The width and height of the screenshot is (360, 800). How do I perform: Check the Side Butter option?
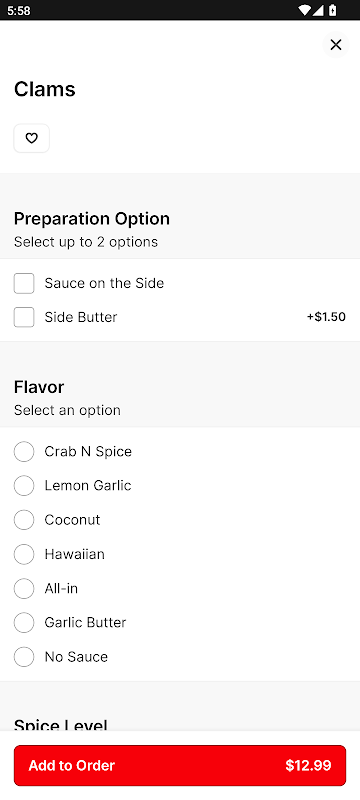[x=24, y=317]
